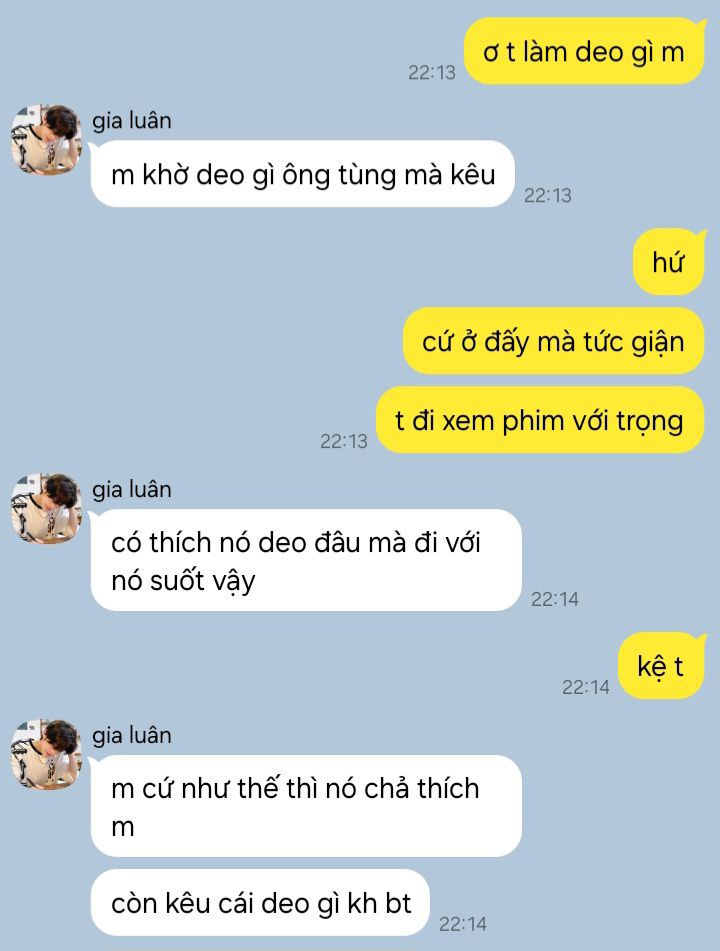Tap the "có thích nó deo đâu" white message
Image resolution: width=720 pixels, height=951 pixels.
[306, 560]
